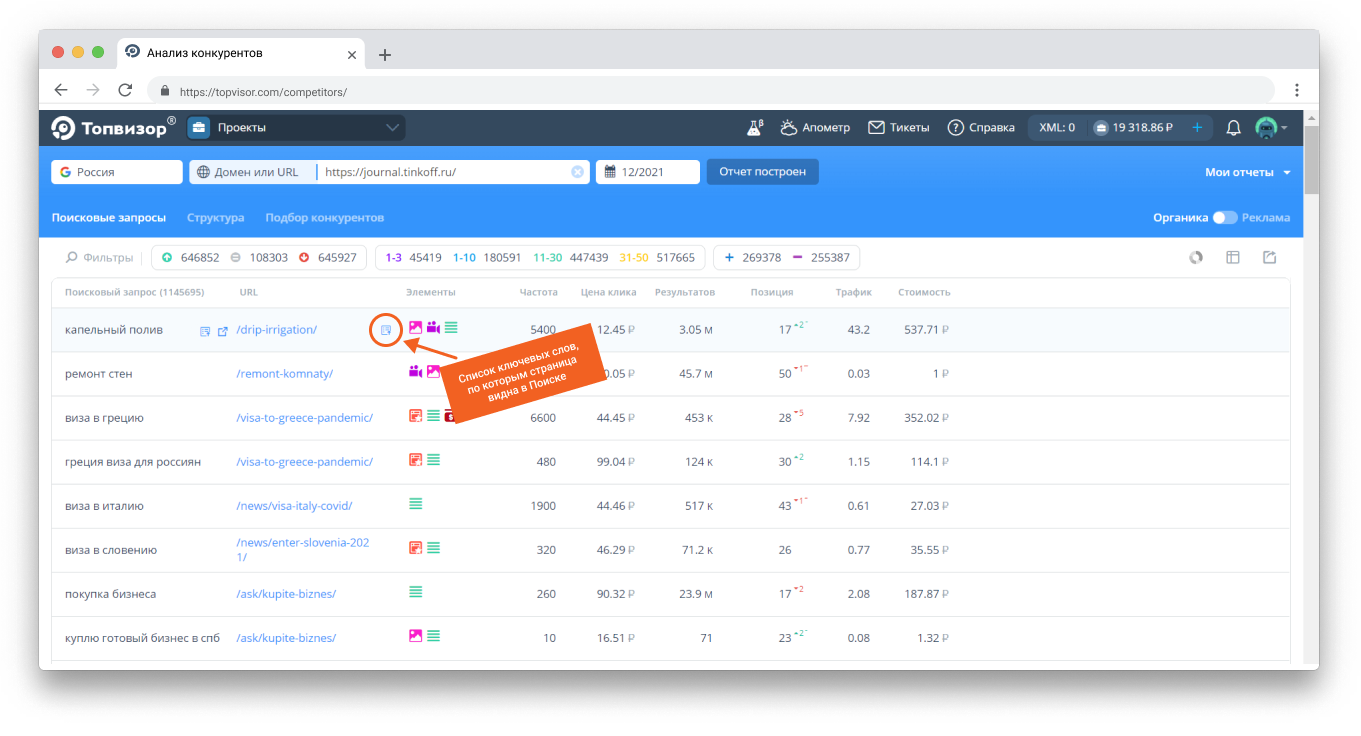Click the Отчет построен button

click(x=762, y=172)
